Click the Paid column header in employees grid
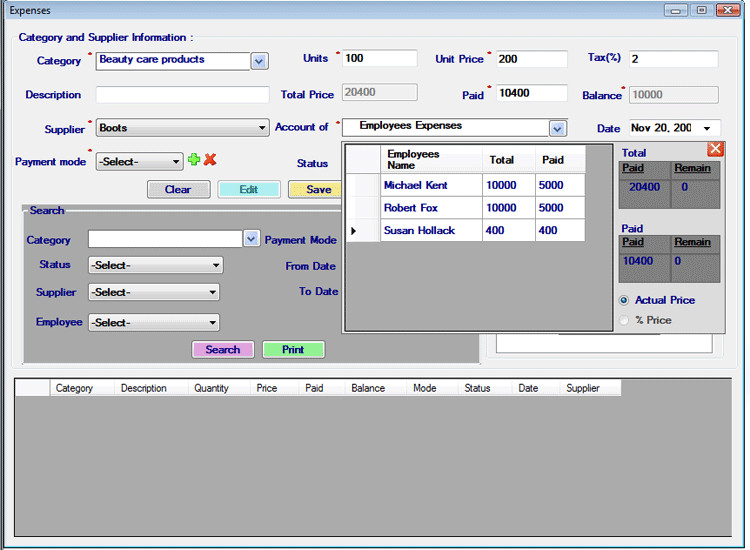This screenshot has height=550, width=750. click(560, 160)
